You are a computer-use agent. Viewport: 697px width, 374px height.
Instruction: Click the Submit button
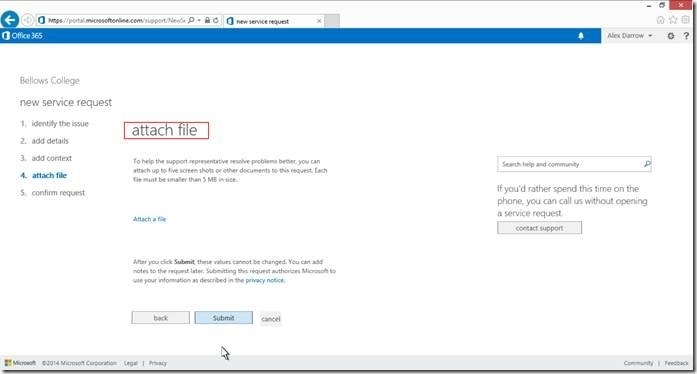click(224, 318)
